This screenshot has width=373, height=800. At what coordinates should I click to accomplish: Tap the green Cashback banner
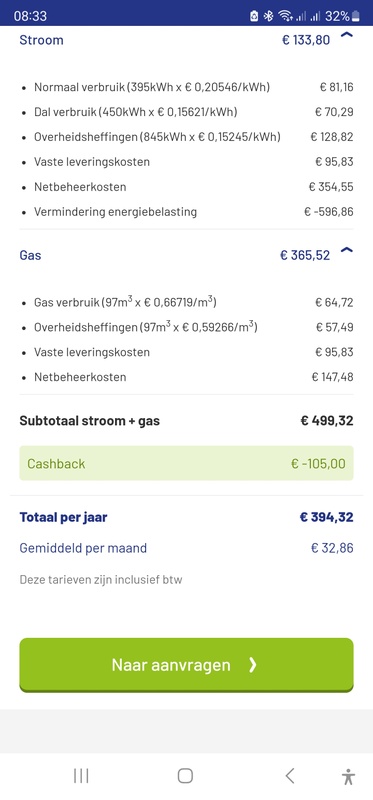(186, 463)
